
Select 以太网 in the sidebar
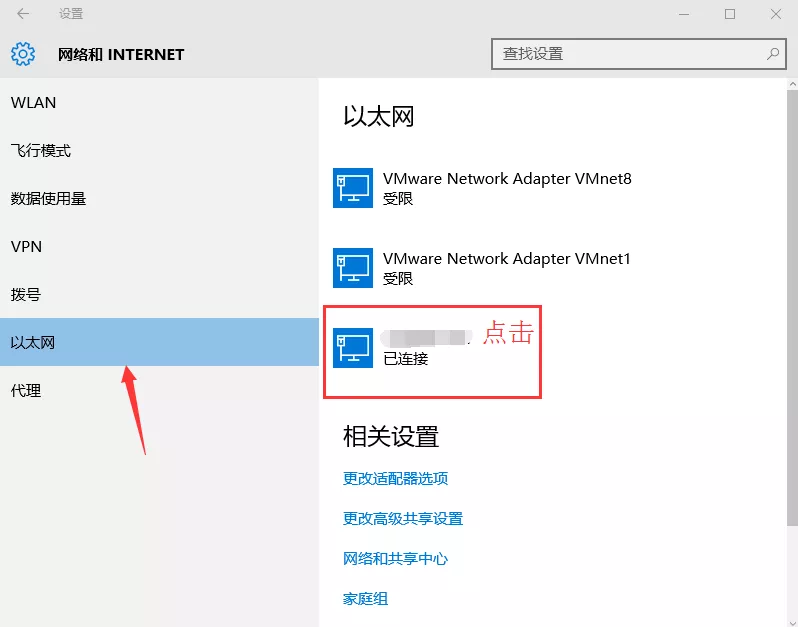pyautogui.click(x=33, y=343)
